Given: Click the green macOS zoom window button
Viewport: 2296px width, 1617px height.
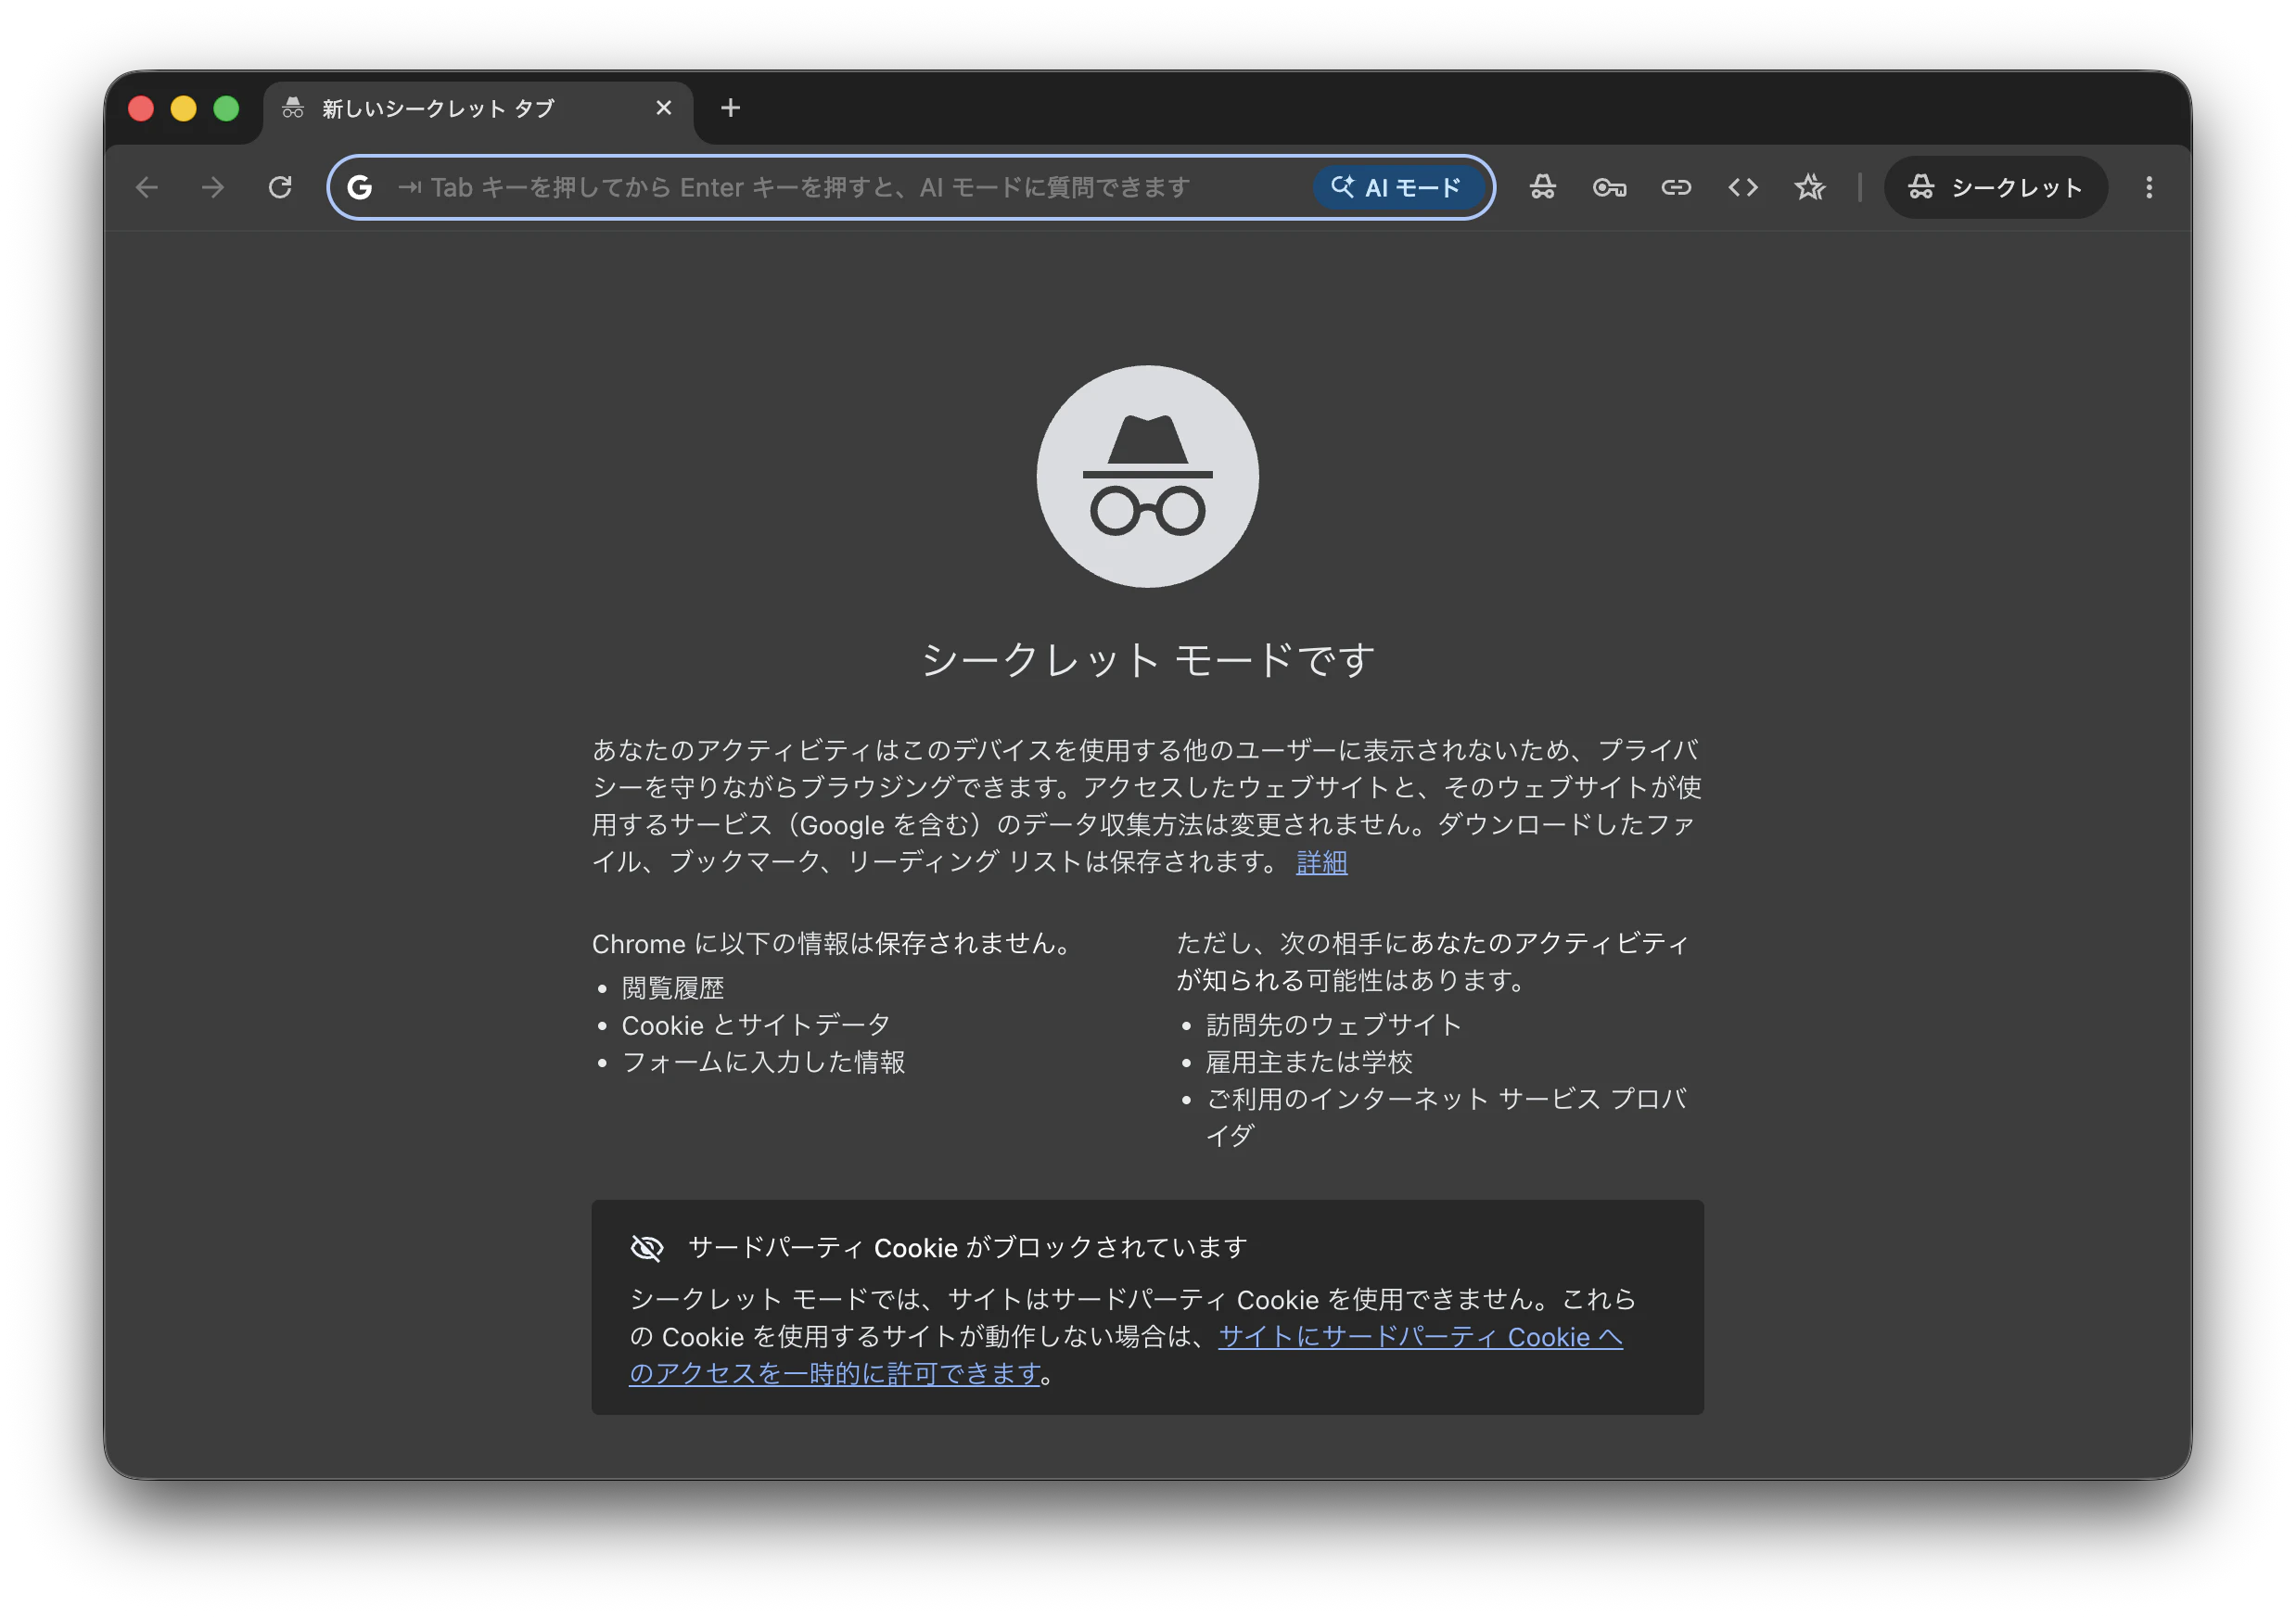Looking at the screenshot, I should point(226,108).
